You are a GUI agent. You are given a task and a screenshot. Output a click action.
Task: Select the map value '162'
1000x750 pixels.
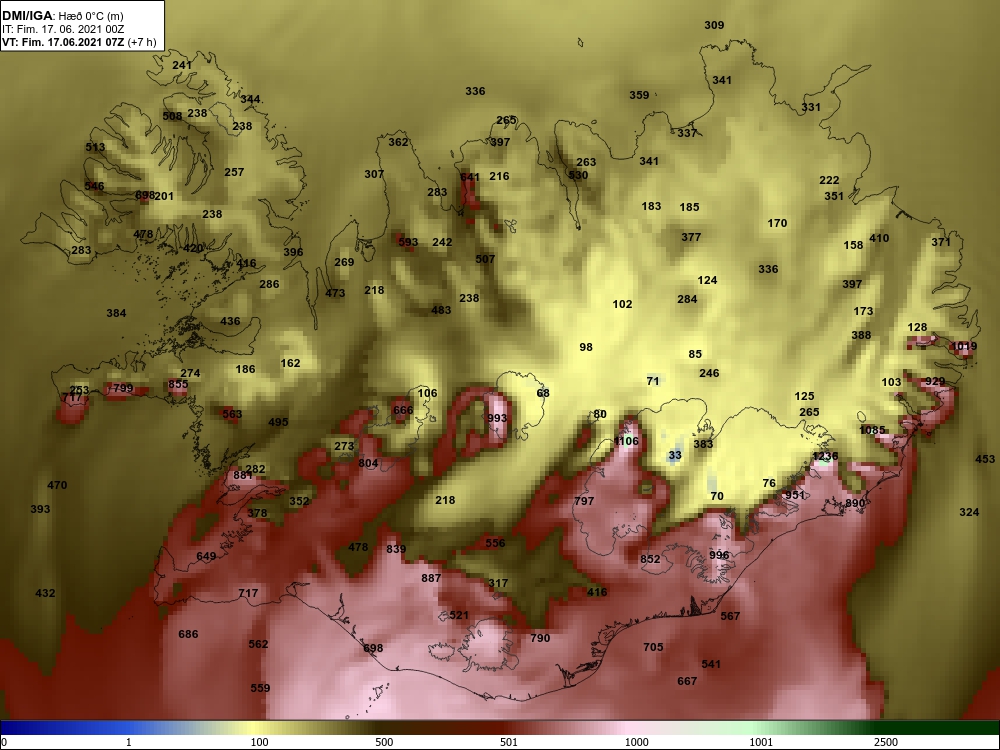290,363
